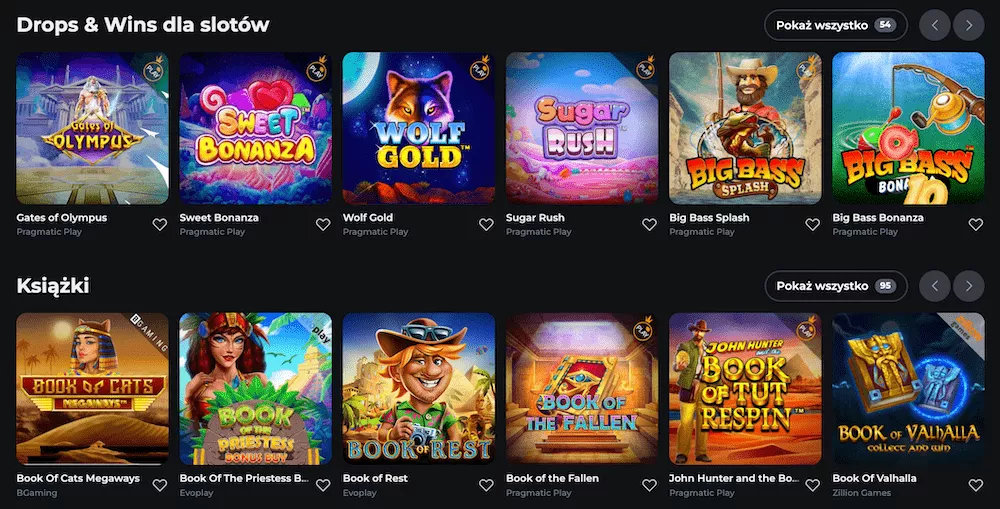
Task: Favorite Gates of Olympus with heart icon
Action: click(x=160, y=224)
